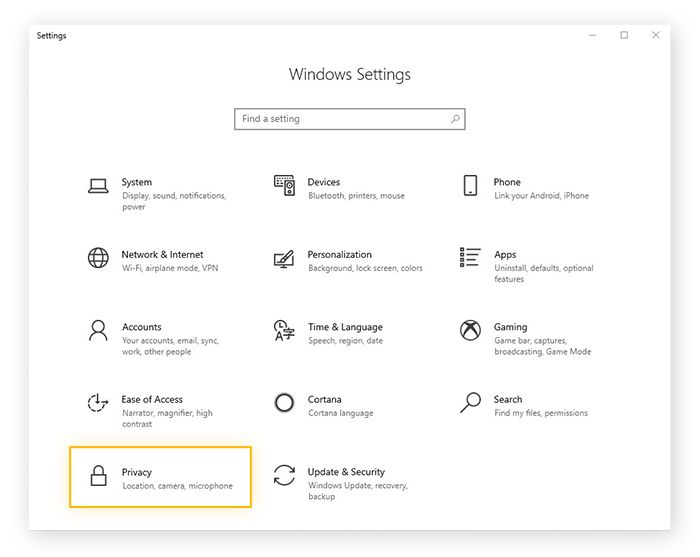Maximize the Settings window

(624, 35)
